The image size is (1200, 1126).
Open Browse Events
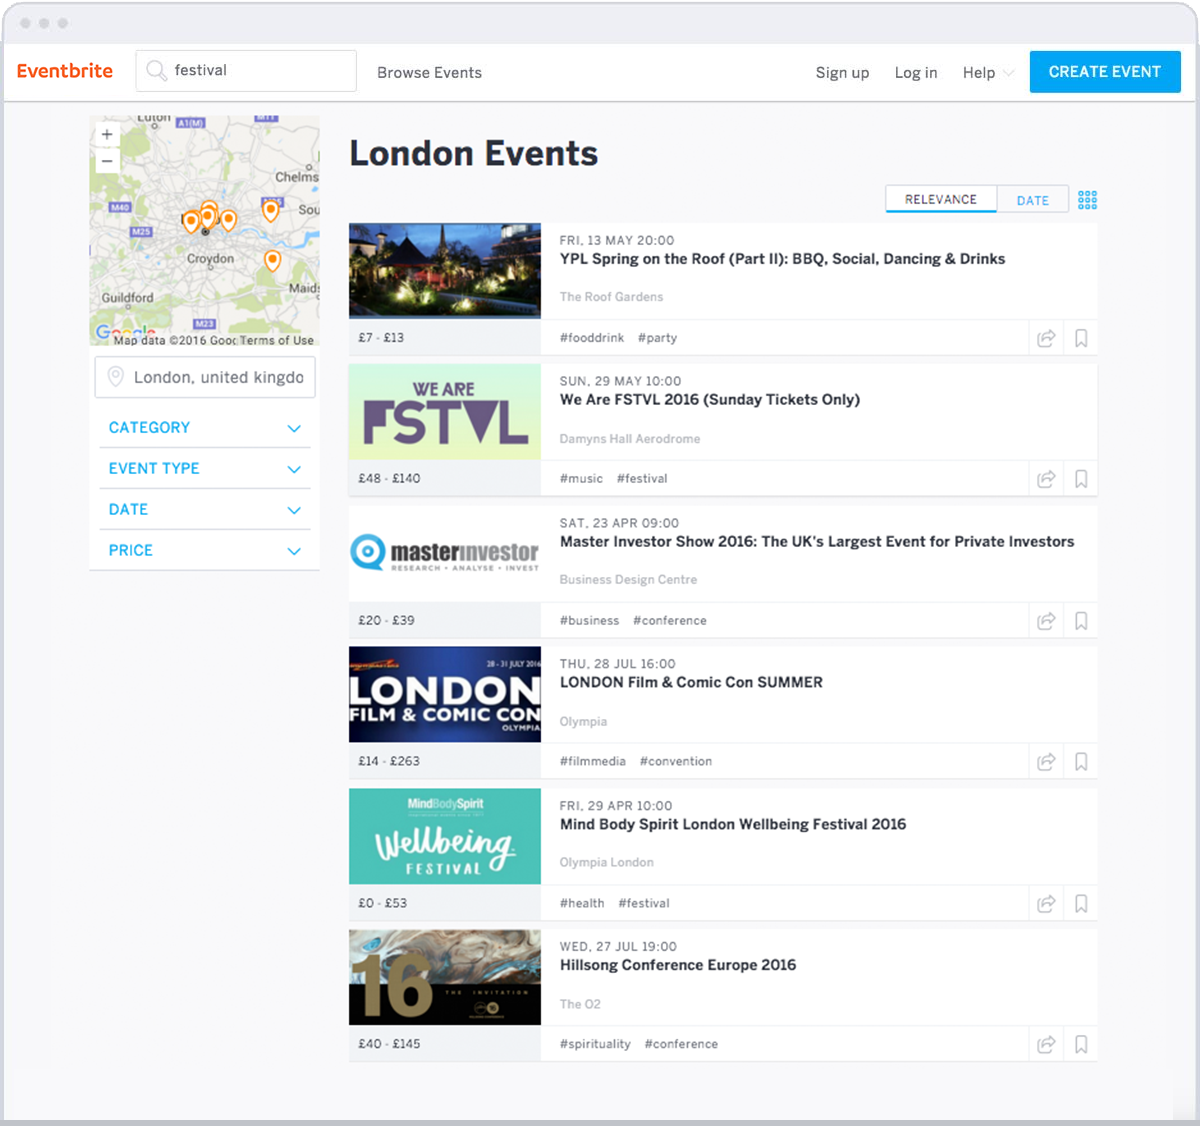(429, 72)
